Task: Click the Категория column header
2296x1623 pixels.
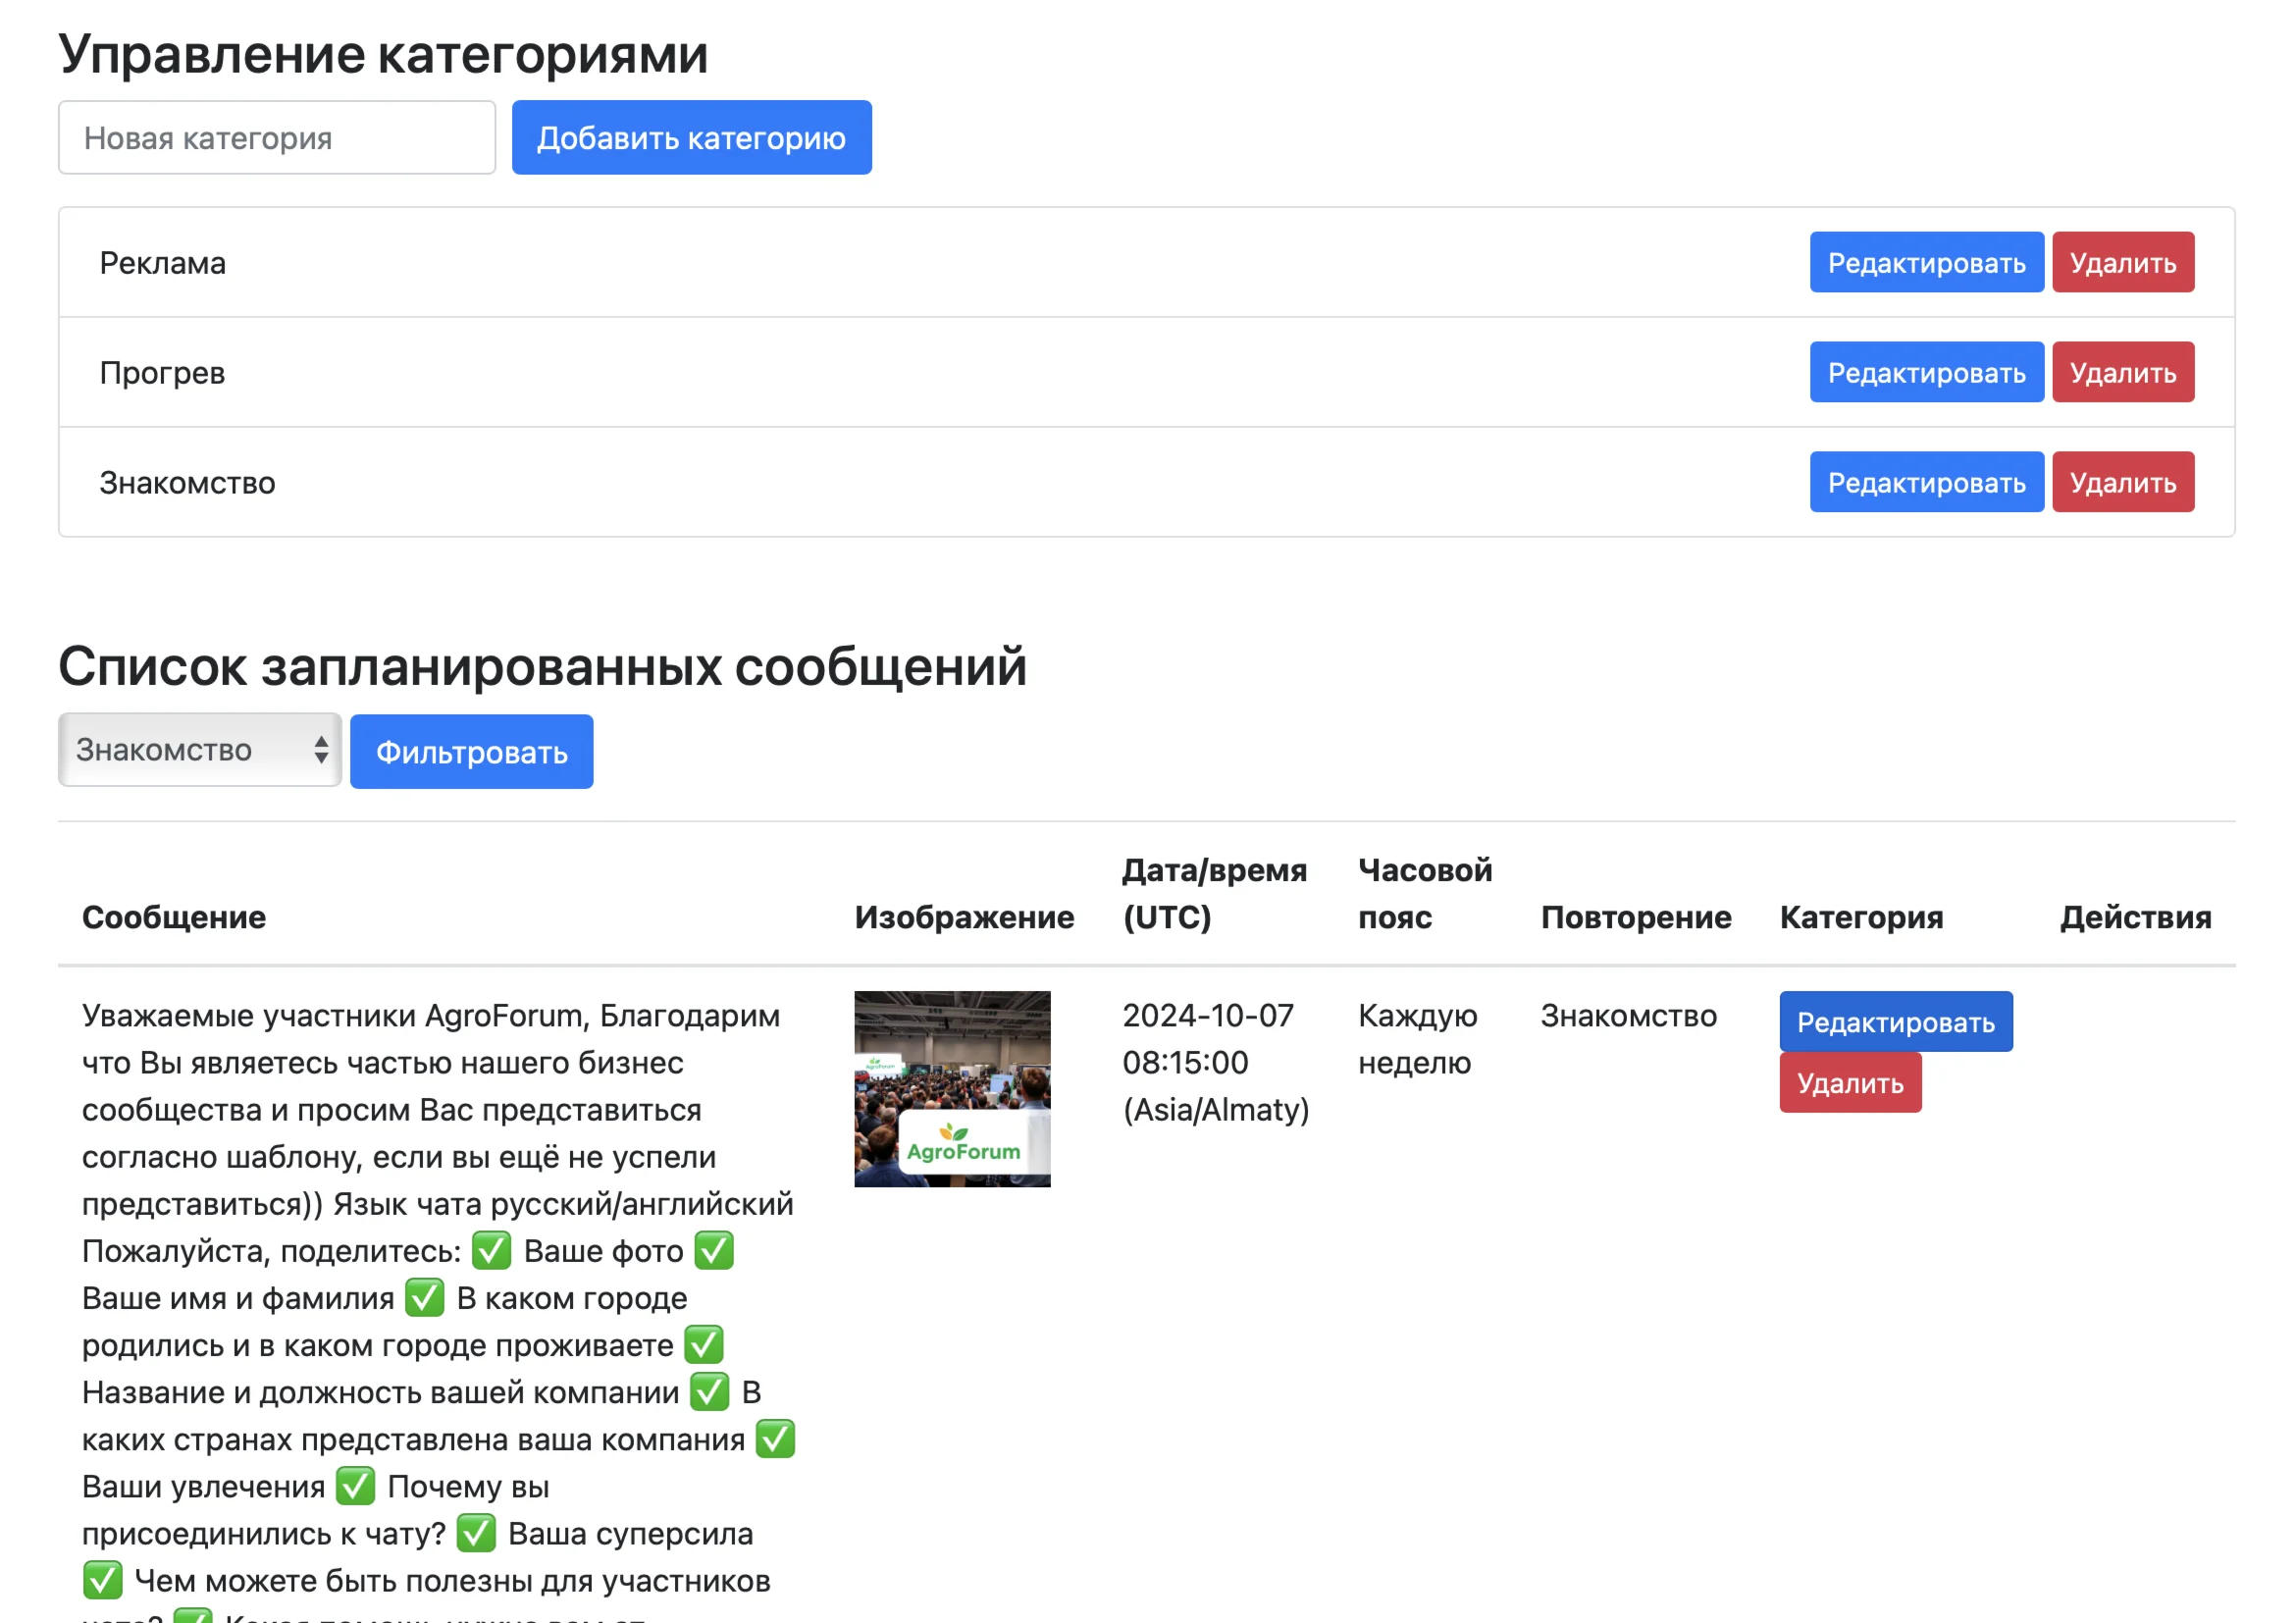Action: point(1860,917)
